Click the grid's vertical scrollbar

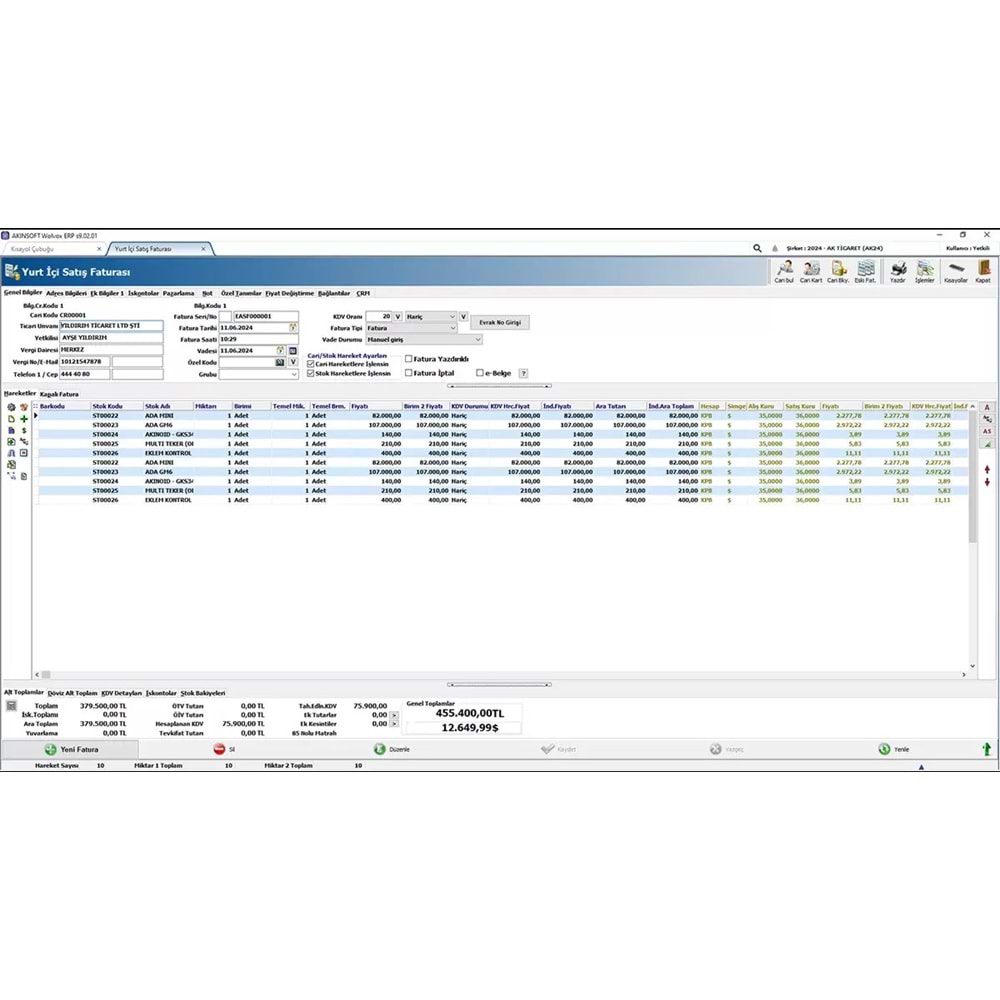973,534
